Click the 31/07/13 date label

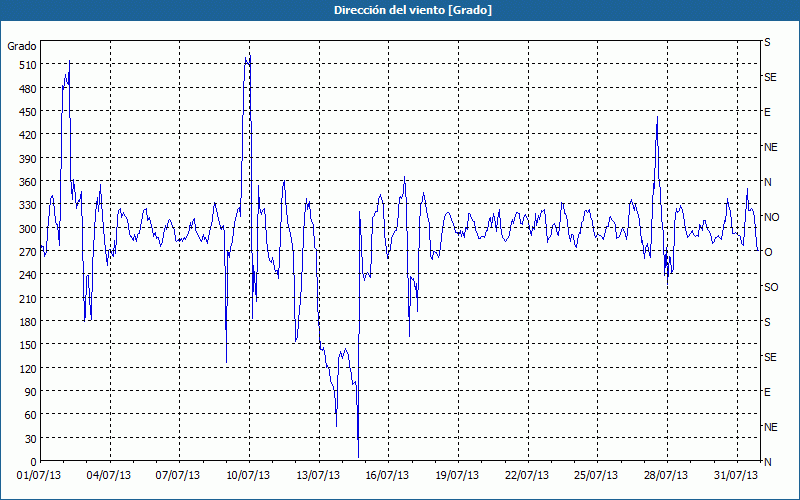click(736, 476)
